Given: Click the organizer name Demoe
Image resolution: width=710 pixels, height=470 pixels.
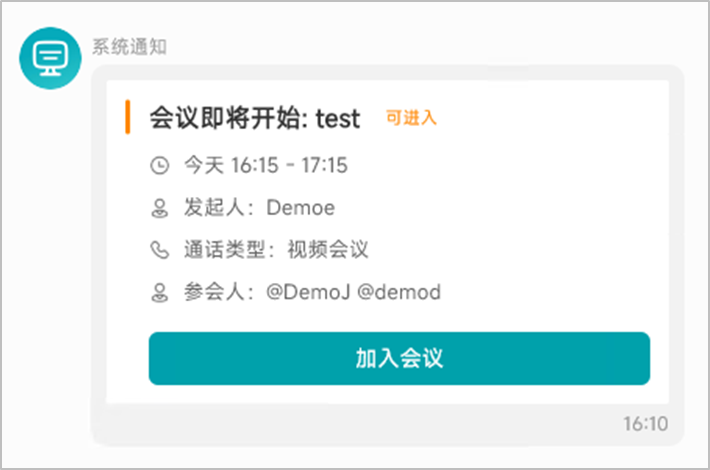Looking at the screenshot, I should tap(301, 208).
